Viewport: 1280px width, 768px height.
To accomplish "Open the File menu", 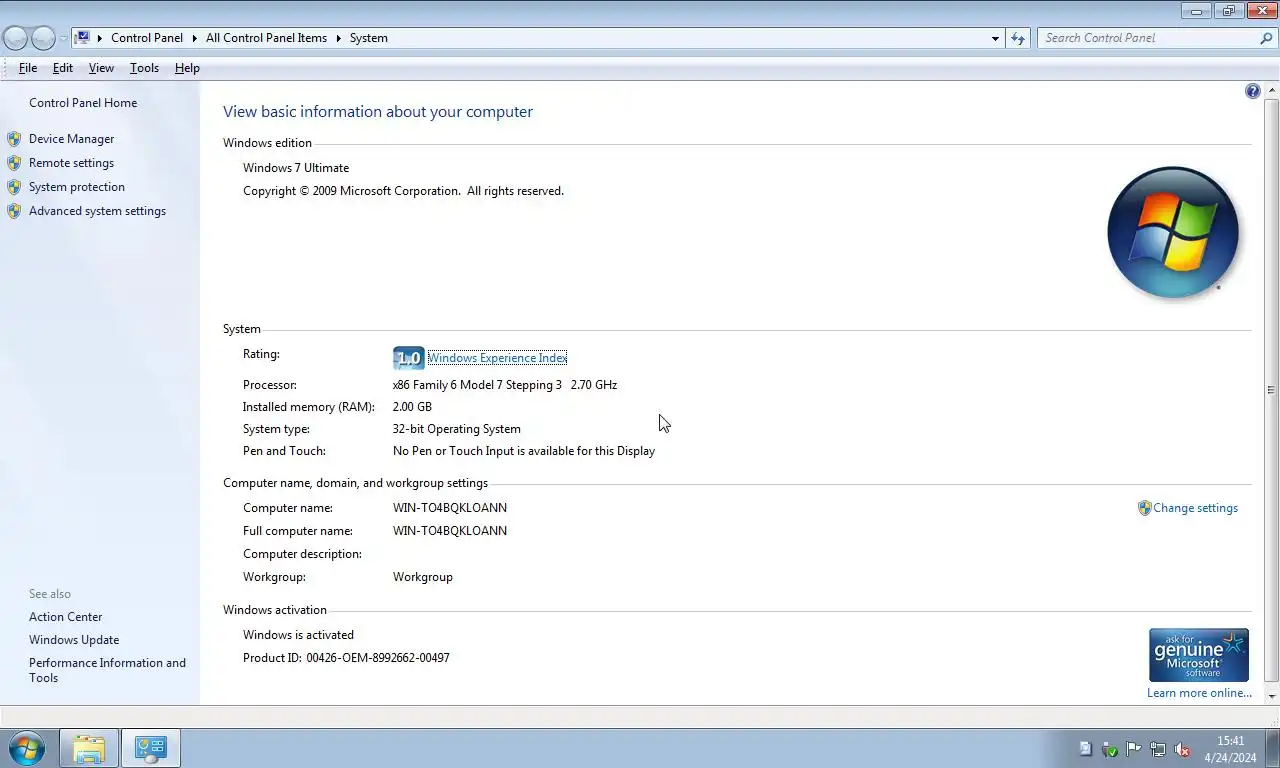I will [28, 68].
